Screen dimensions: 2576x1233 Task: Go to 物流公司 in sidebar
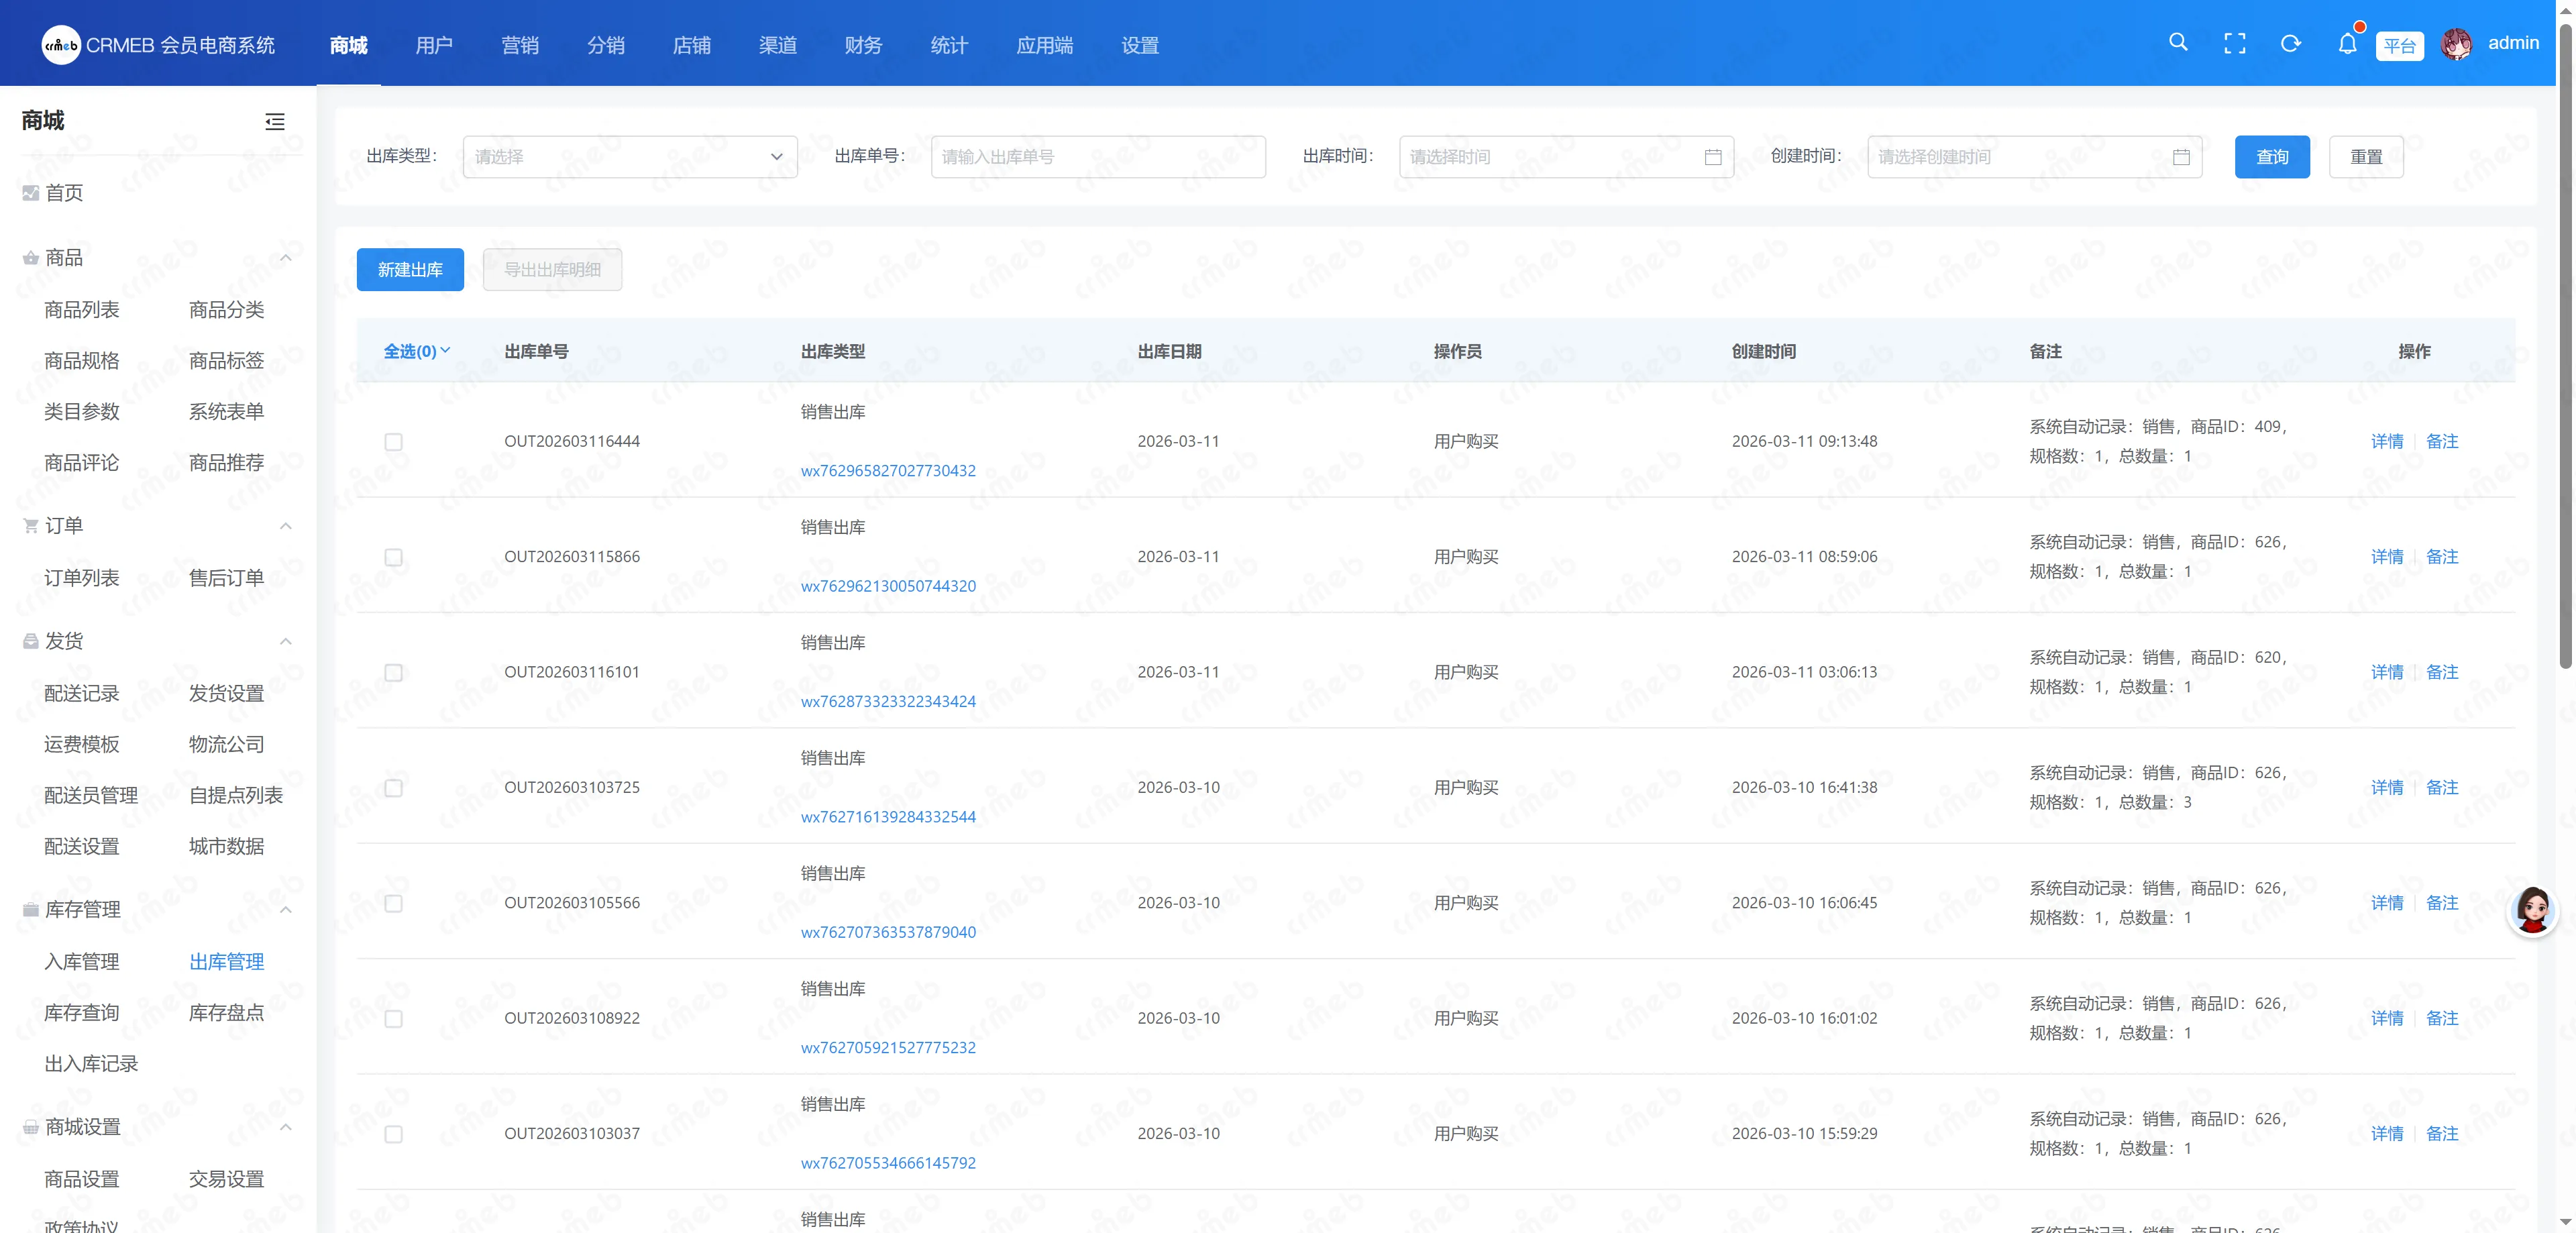pos(227,744)
